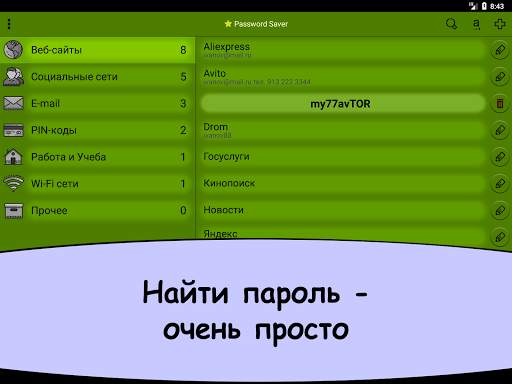Open the three-dot overflow menu

[9, 24]
